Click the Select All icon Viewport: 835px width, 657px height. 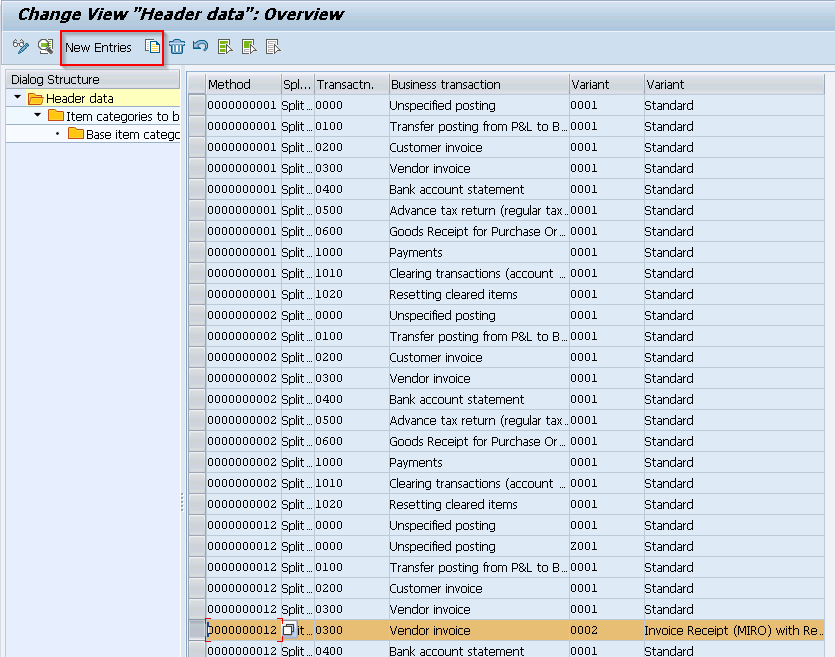click(x=225, y=47)
